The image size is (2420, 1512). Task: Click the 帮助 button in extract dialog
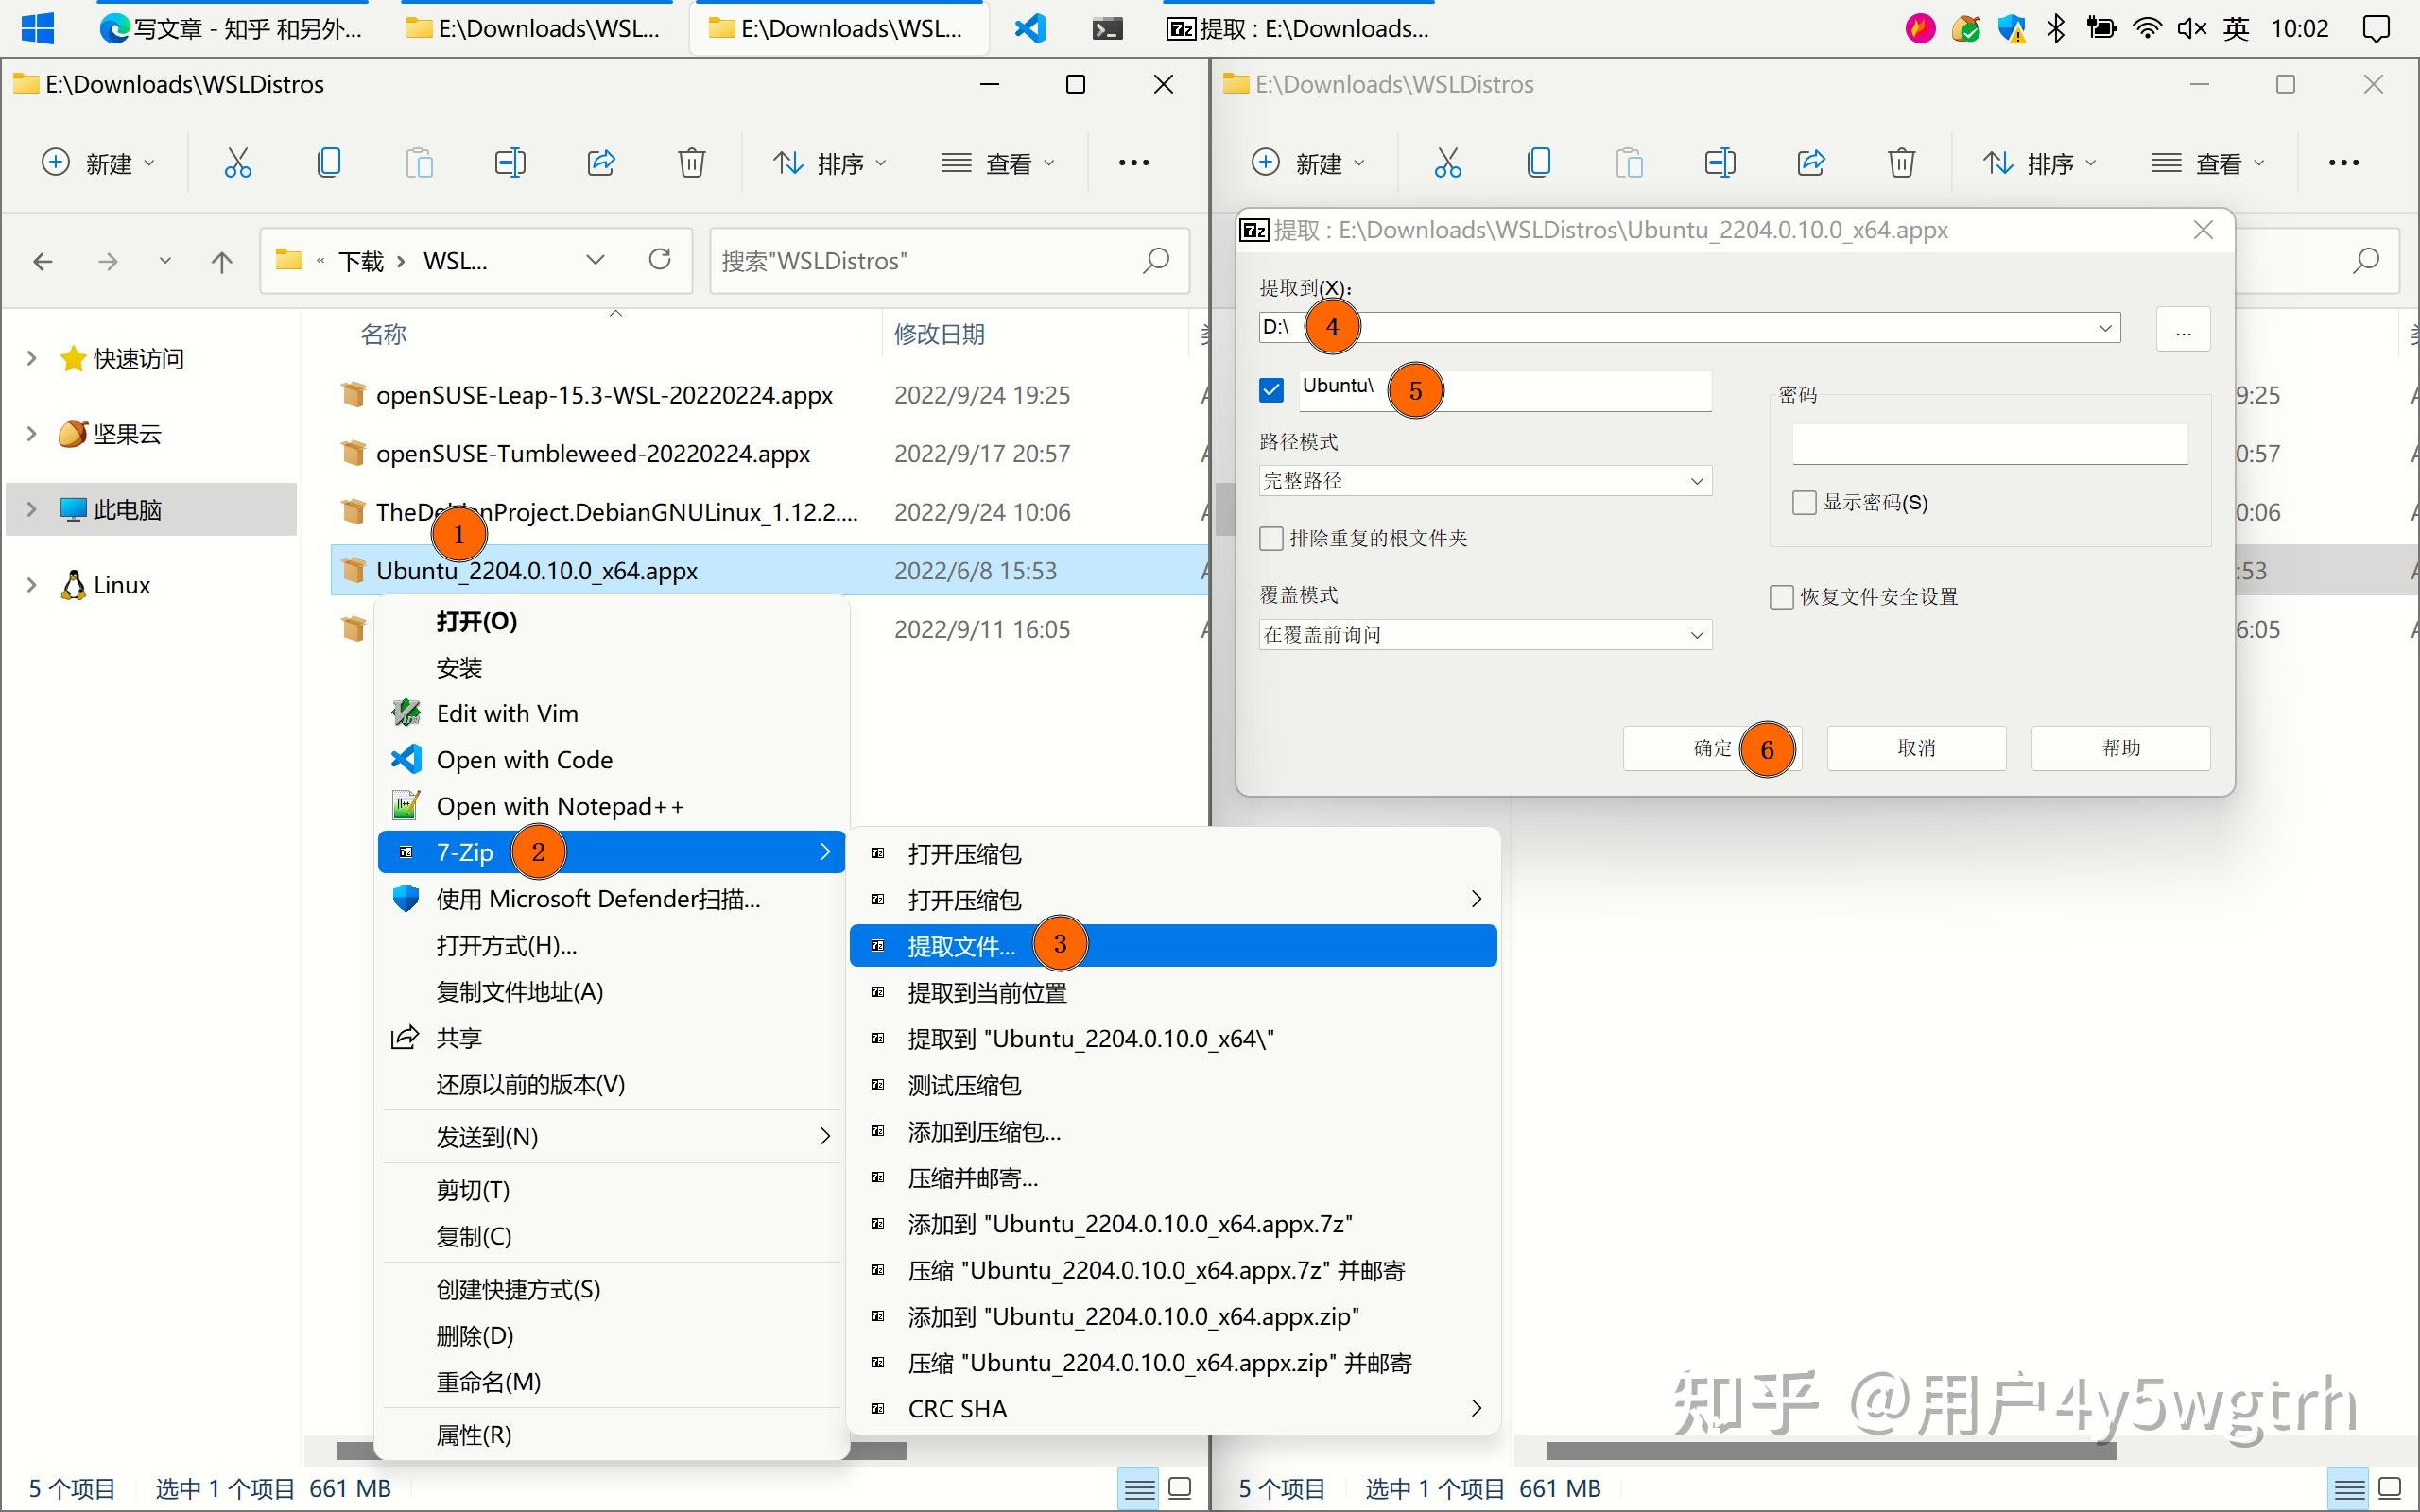click(2120, 748)
